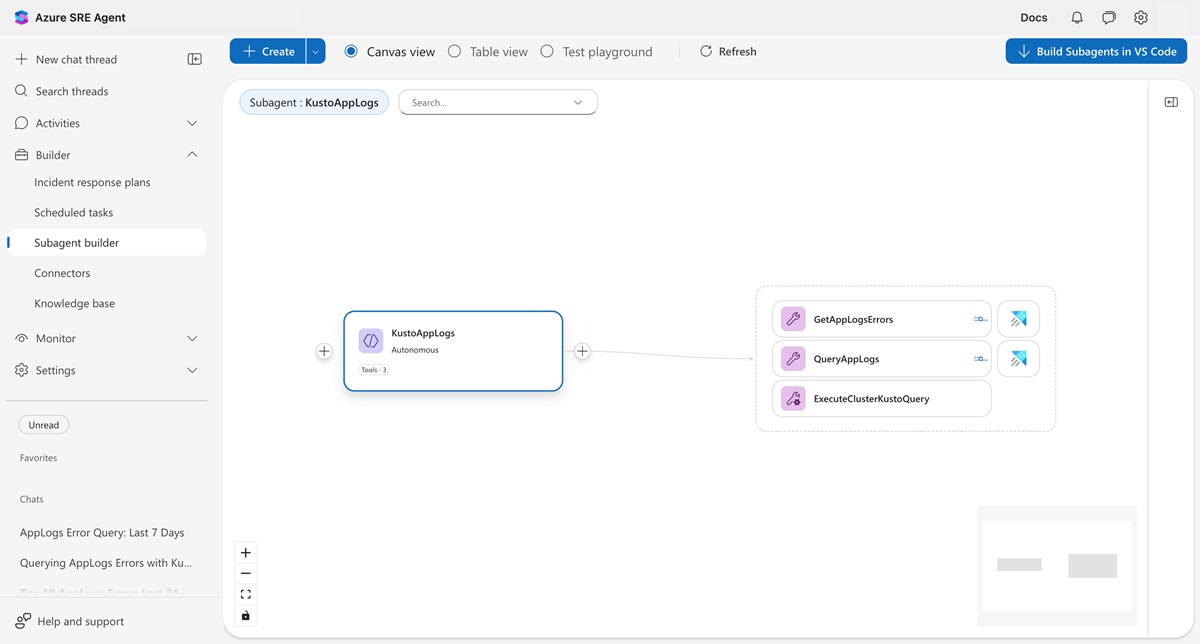Select the Canvas view radio button
Image resolution: width=1200 pixels, height=644 pixels.
coord(352,51)
